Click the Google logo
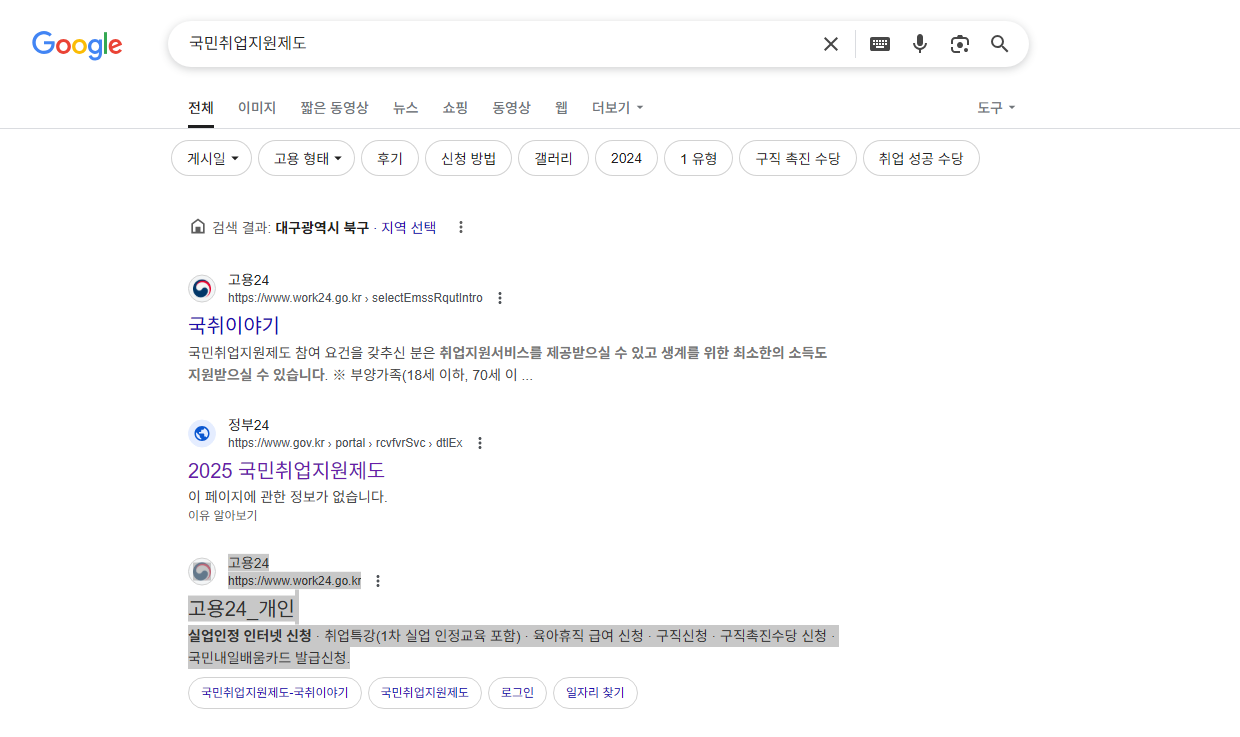The height and width of the screenshot is (737, 1240). pos(77,45)
